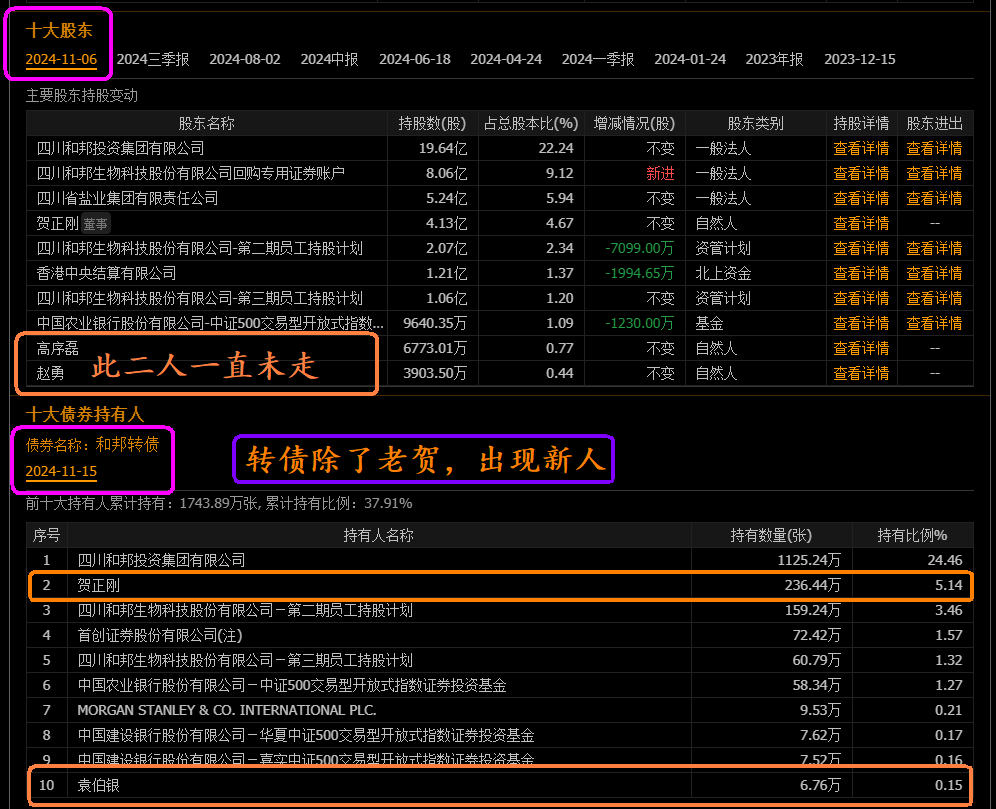Open 股东进出 for 中国农业银行 中证500 shareholder
The image size is (996, 809).
934,323
